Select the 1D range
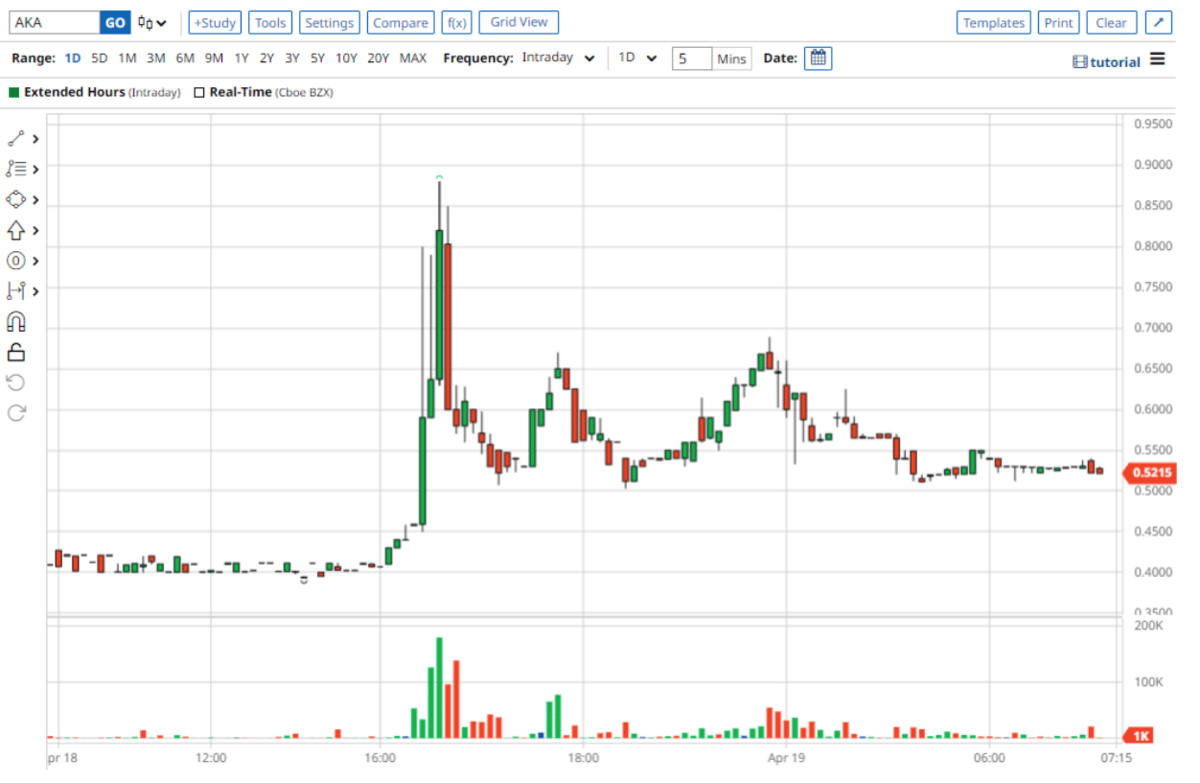The width and height of the screenshot is (1200, 783). click(73, 58)
